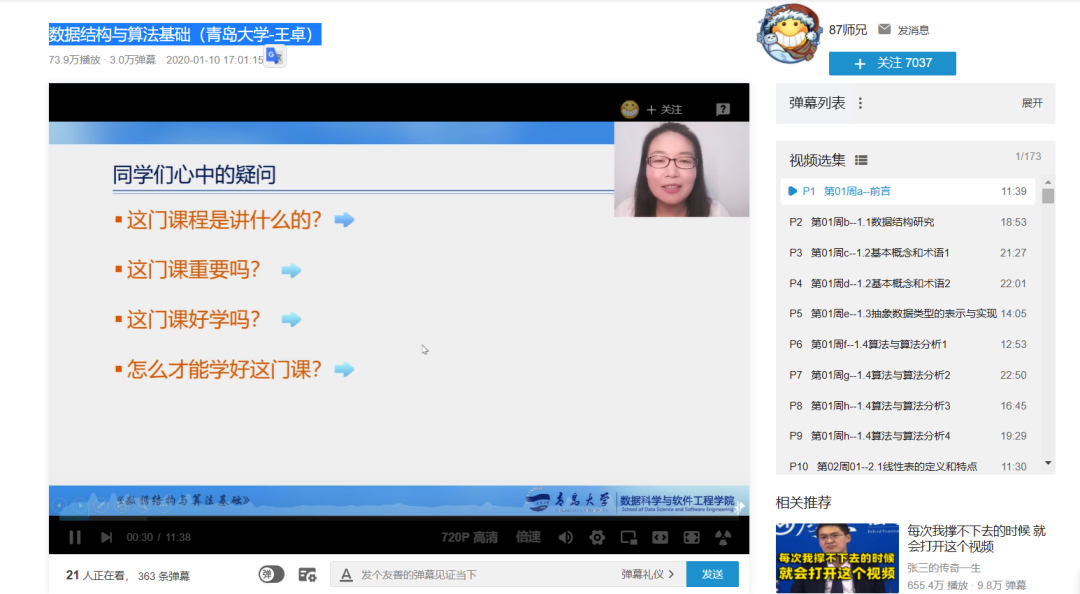Open the 720P 高清 quality dropdown
The width and height of the screenshot is (1080, 594).
tap(470, 537)
